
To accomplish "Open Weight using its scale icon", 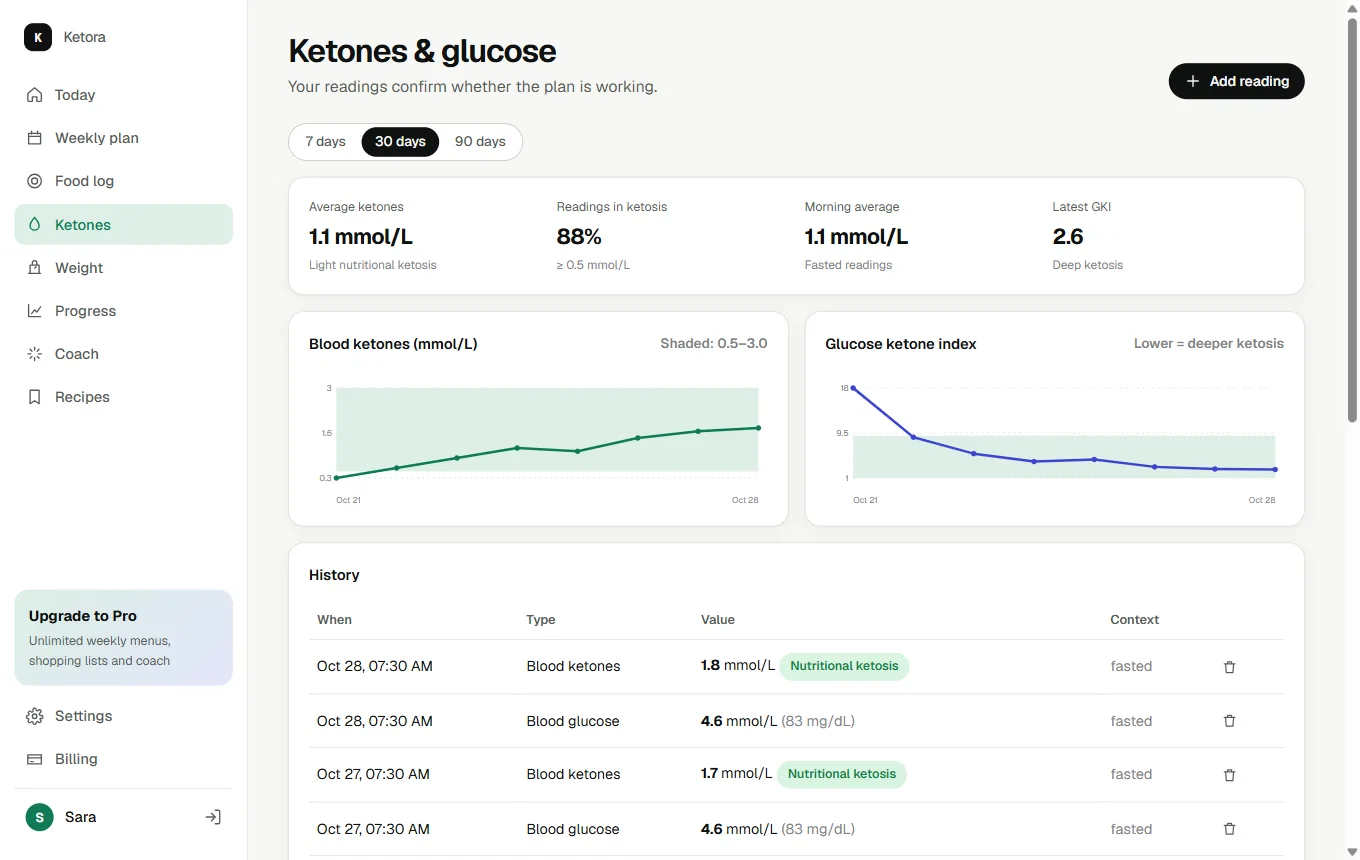I will [x=35, y=268].
